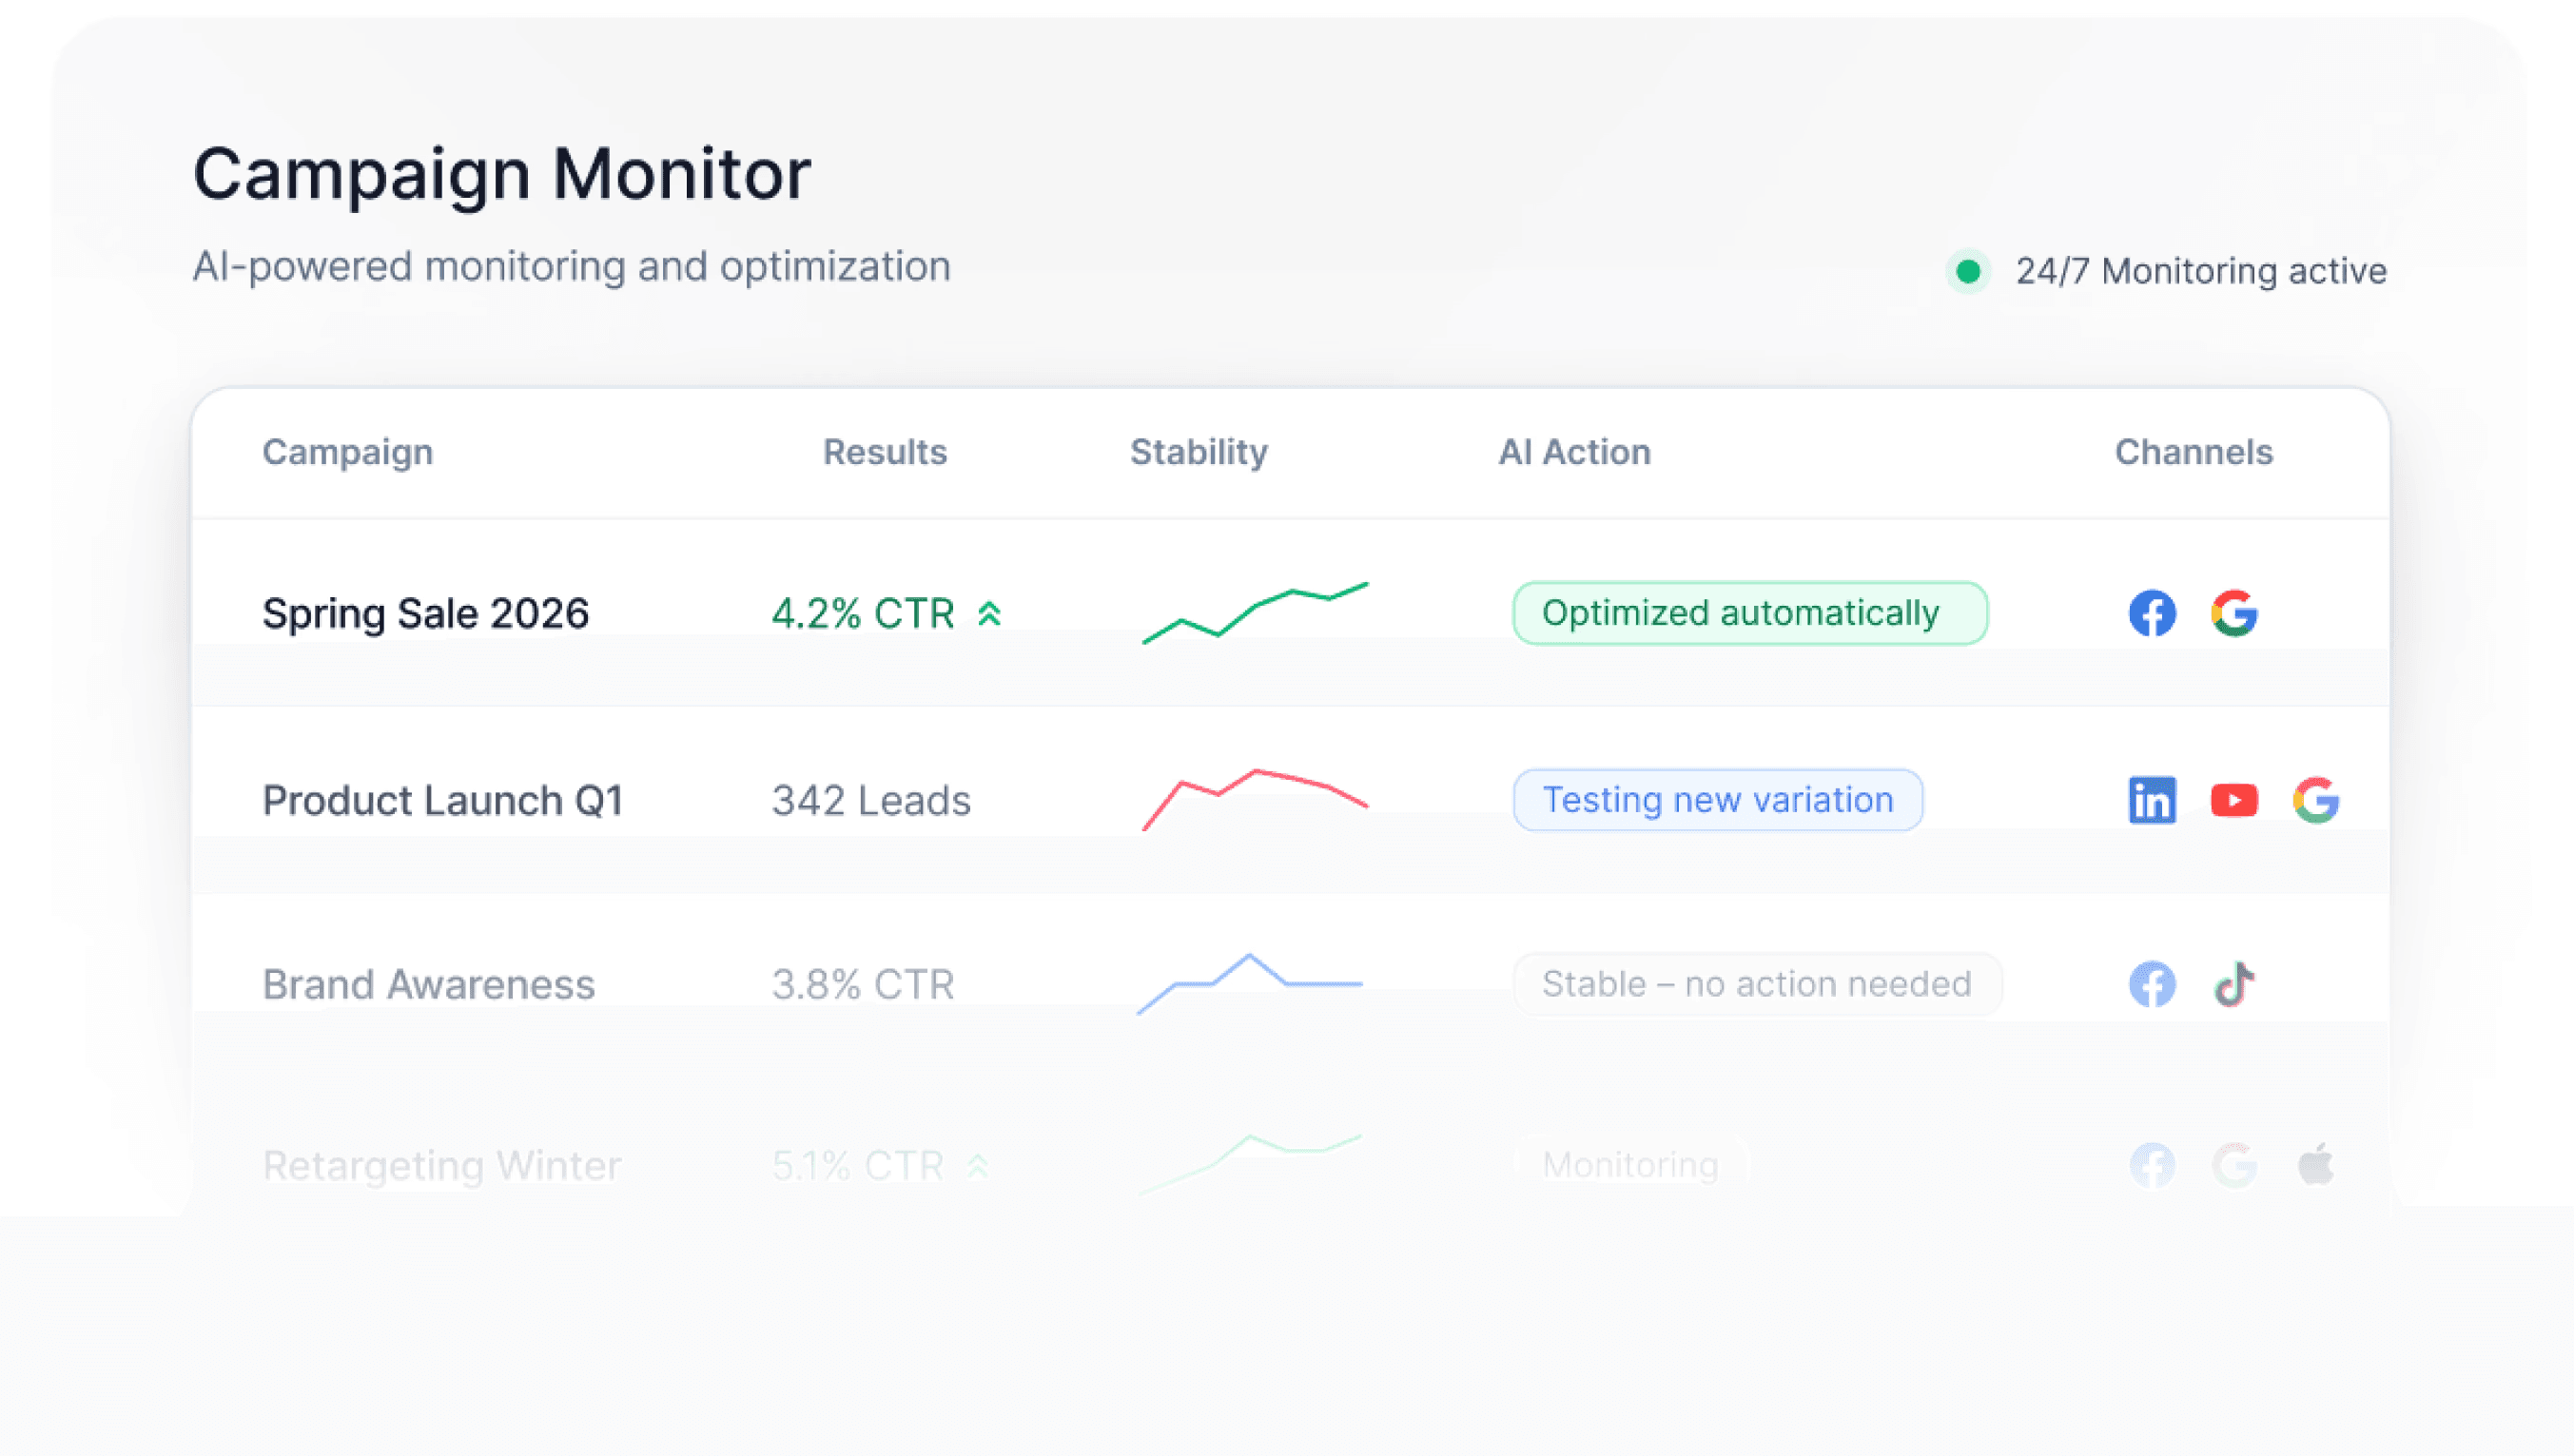The height and width of the screenshot is (1456, 2574).
Task: Click Google icon in Spring Sale row
Action: (2233, 613)
